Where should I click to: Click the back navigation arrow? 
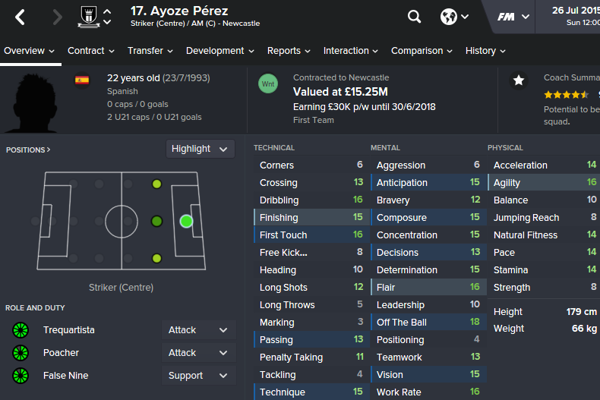point(21,17)
